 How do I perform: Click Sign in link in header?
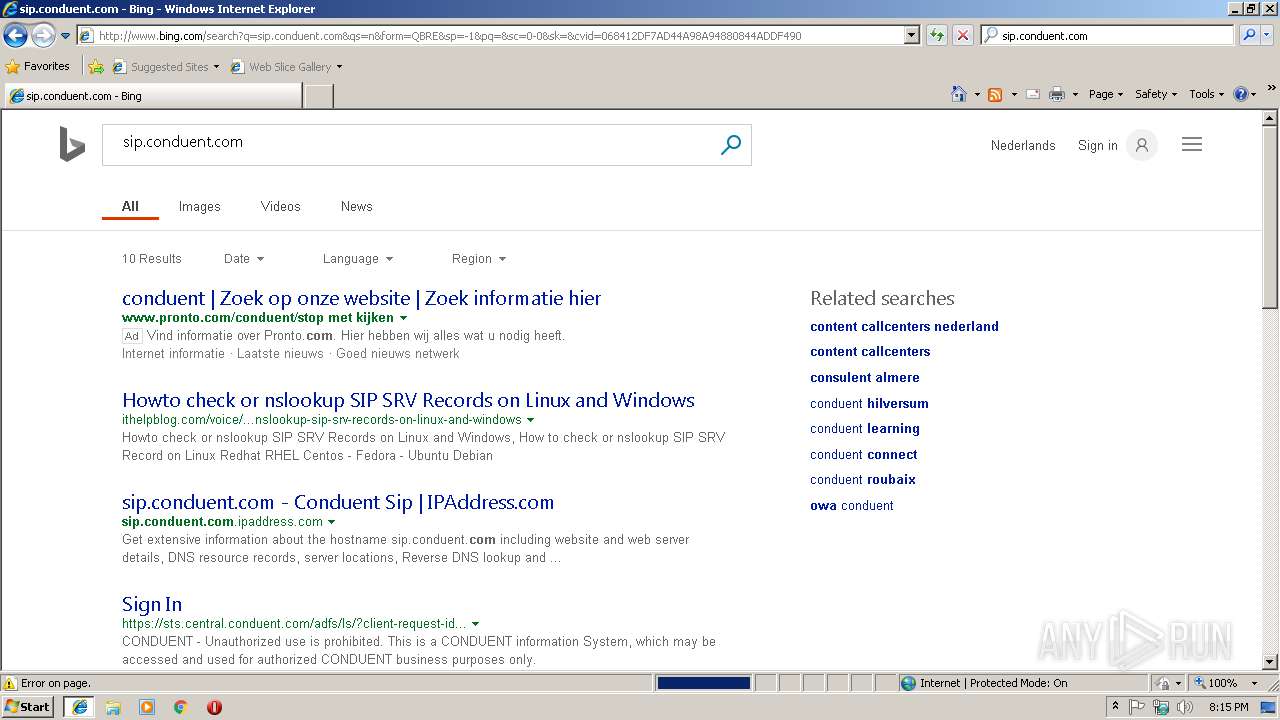[1097, 145]
